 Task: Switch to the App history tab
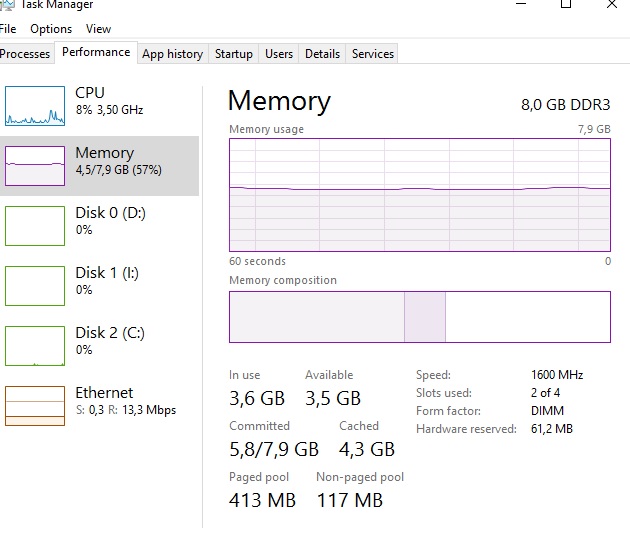click(x=172, y=54)
